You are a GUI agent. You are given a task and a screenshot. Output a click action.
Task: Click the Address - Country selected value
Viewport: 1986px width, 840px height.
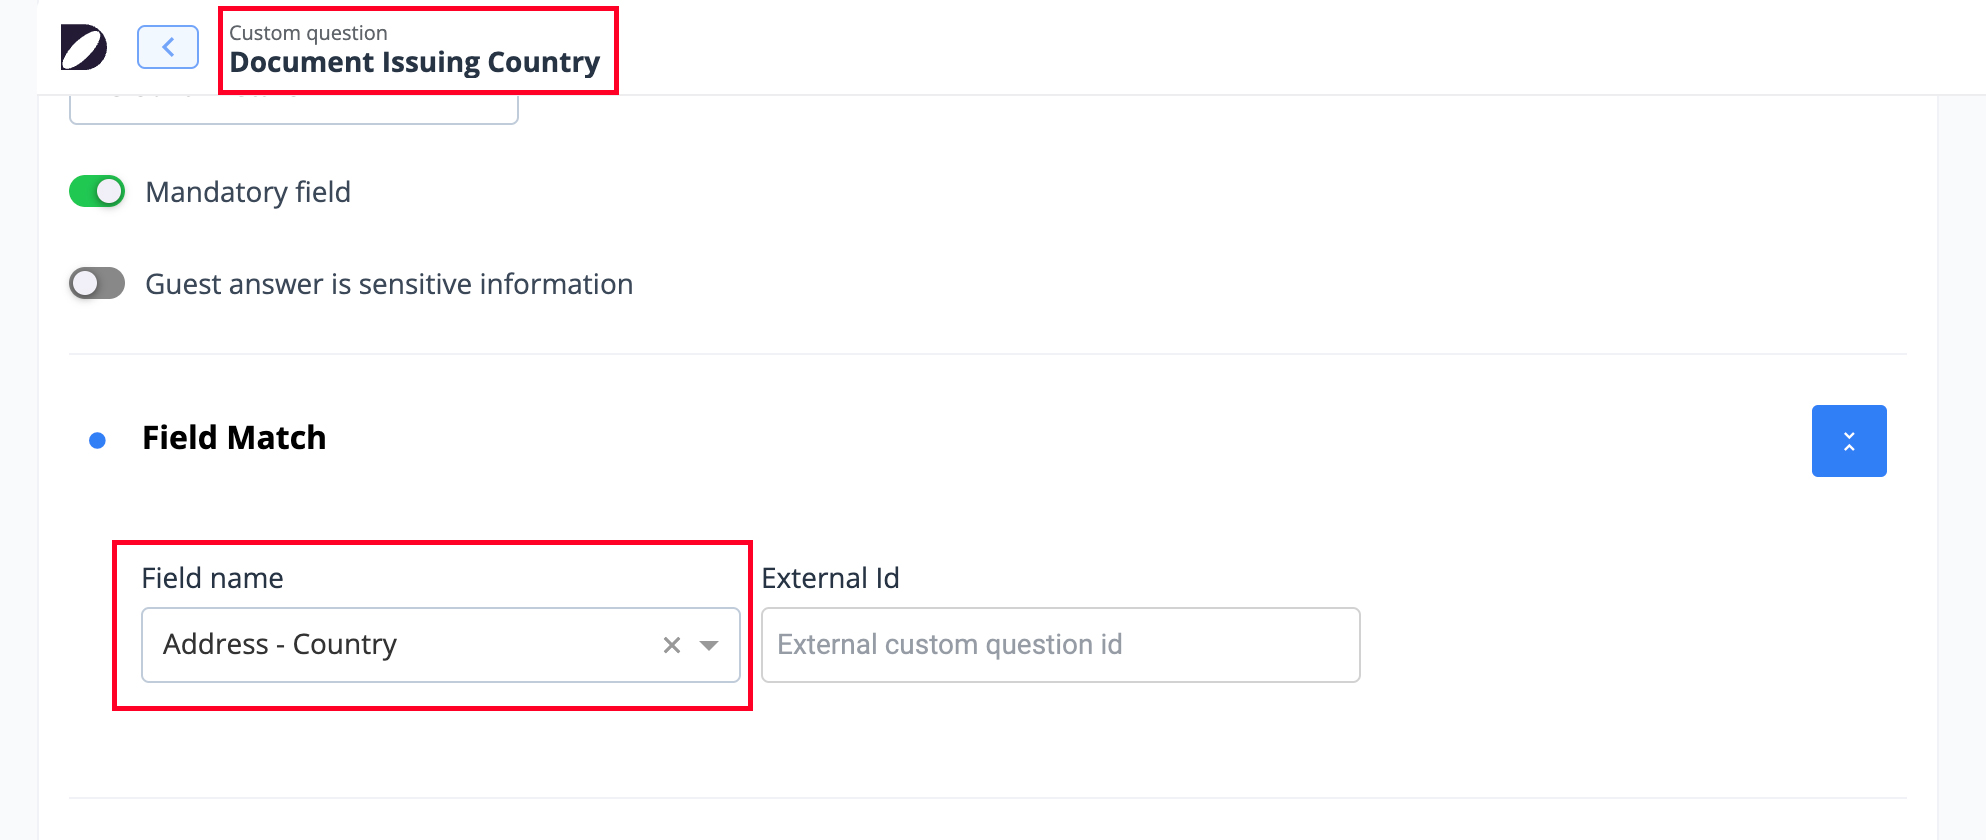tap(280, 644)
